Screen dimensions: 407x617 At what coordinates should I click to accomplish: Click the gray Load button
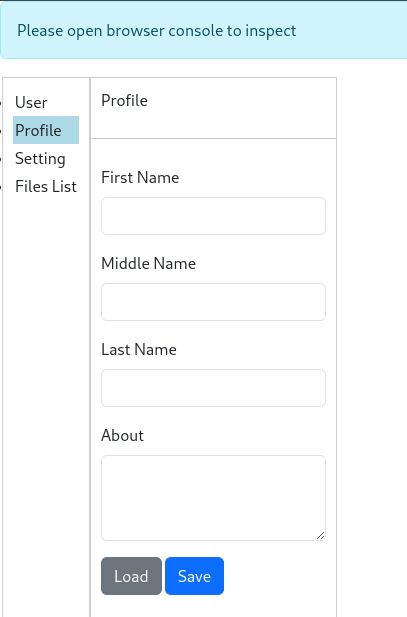point(131,576)
